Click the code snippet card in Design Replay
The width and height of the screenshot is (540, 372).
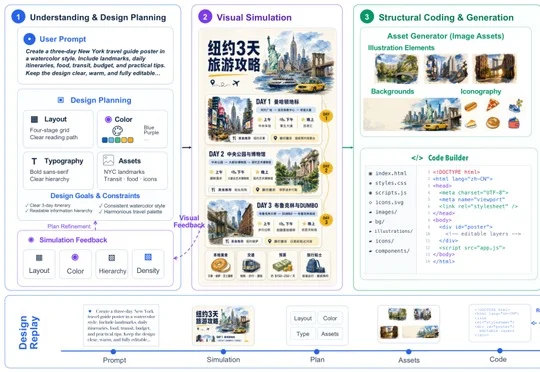pyautogui.click(x=499, y=323)
